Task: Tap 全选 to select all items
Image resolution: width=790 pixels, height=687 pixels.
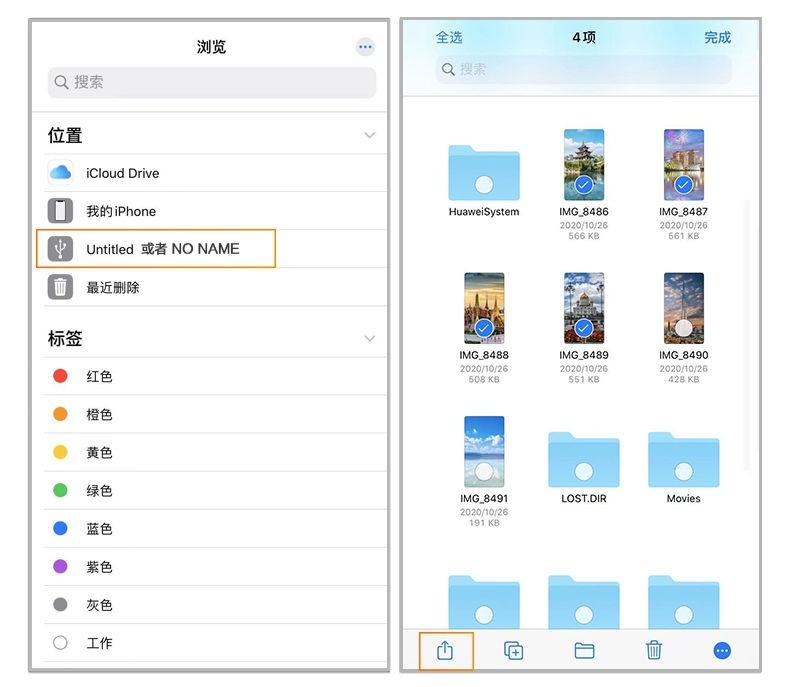Action: coord(449,37)
